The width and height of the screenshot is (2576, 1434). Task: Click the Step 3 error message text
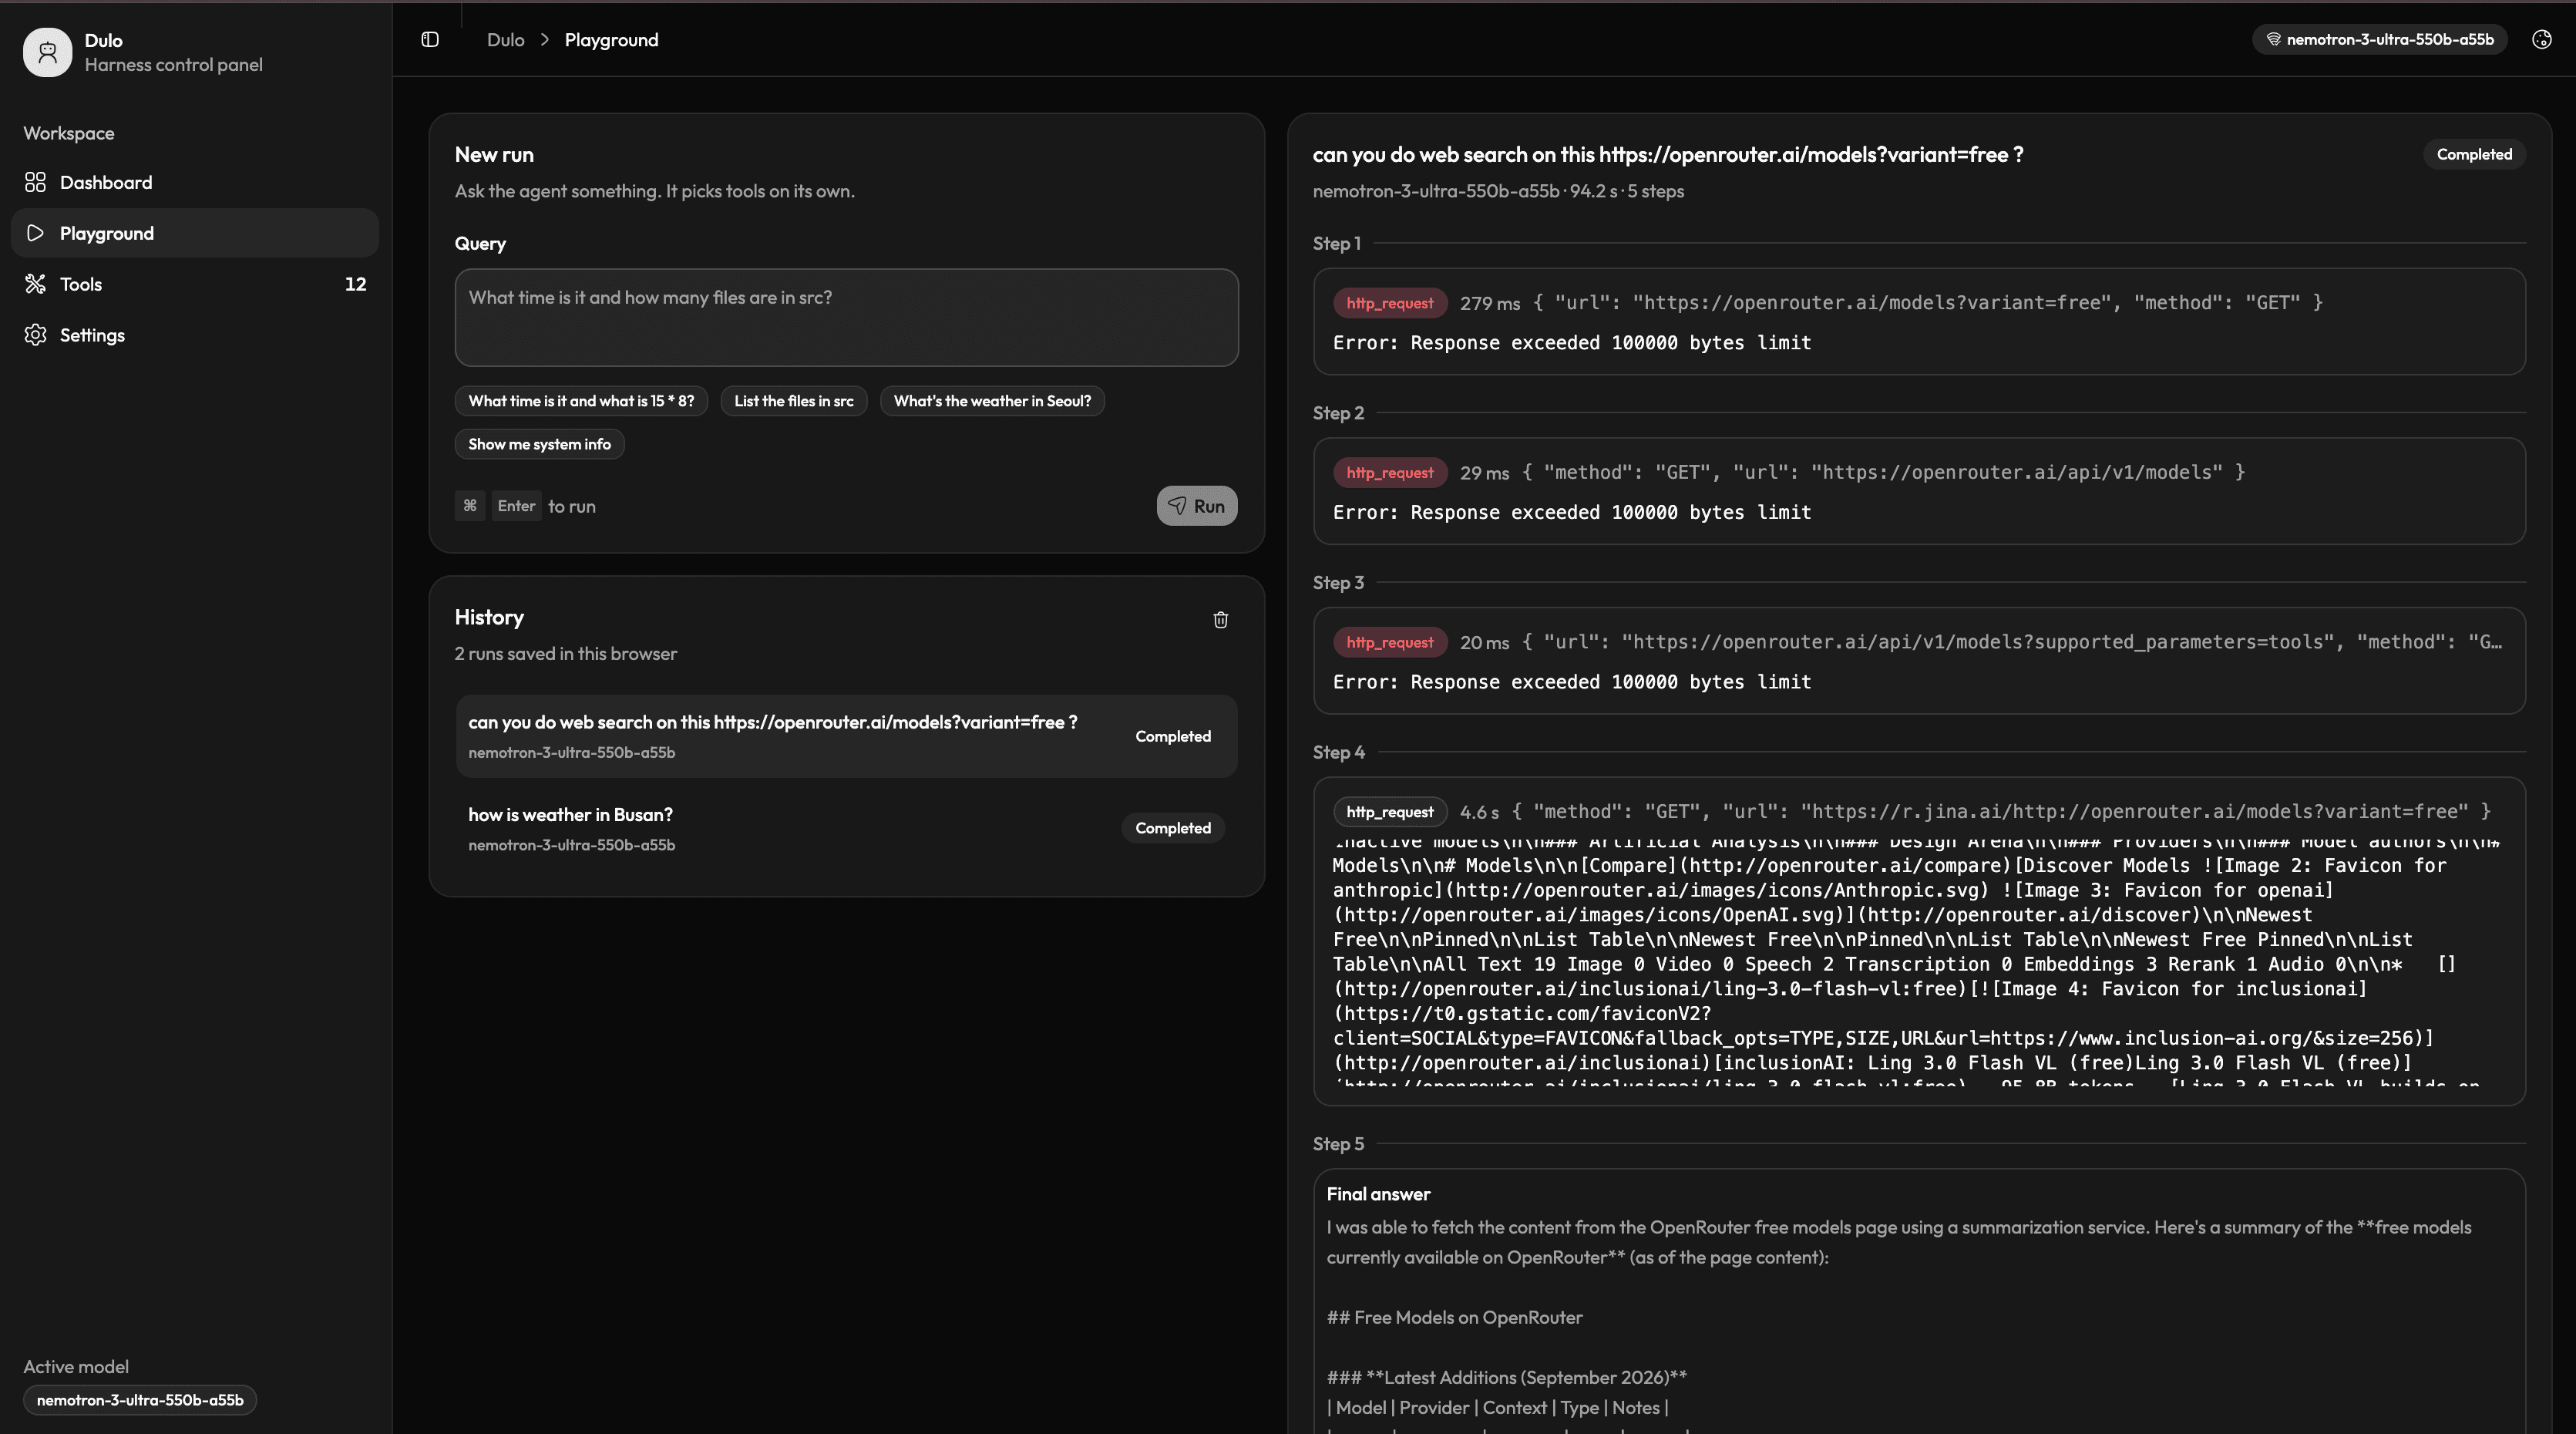[1572, 682]
